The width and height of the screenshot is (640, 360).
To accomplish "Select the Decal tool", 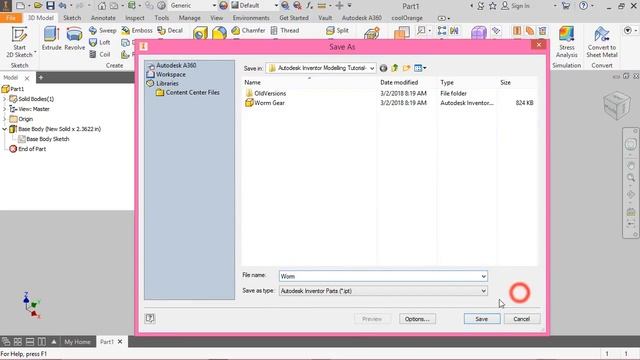I will pos(170,30).
